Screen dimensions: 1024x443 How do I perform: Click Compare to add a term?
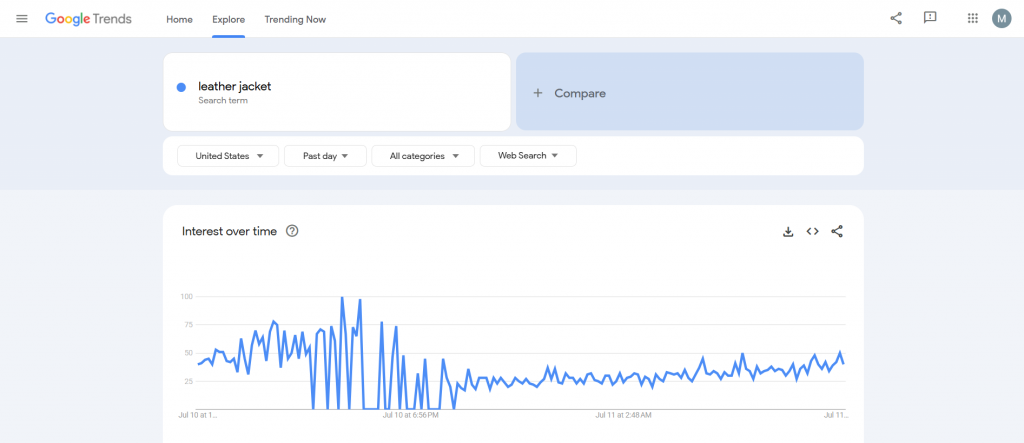689,93
